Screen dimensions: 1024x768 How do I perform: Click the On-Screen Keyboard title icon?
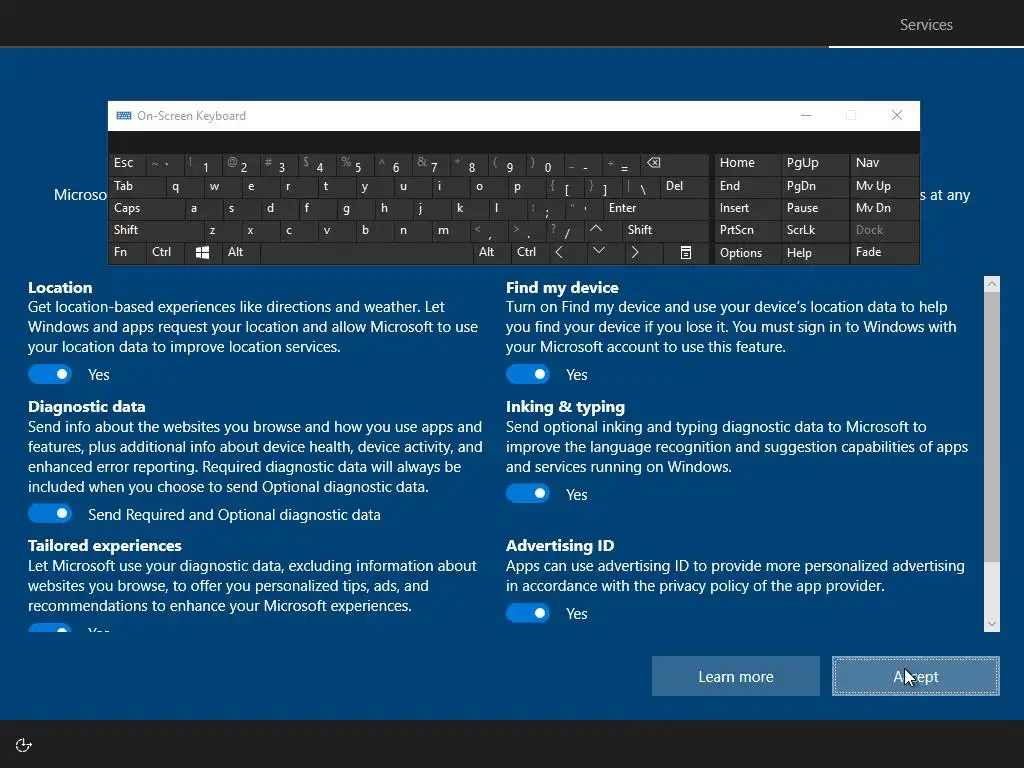click(123, 116)
